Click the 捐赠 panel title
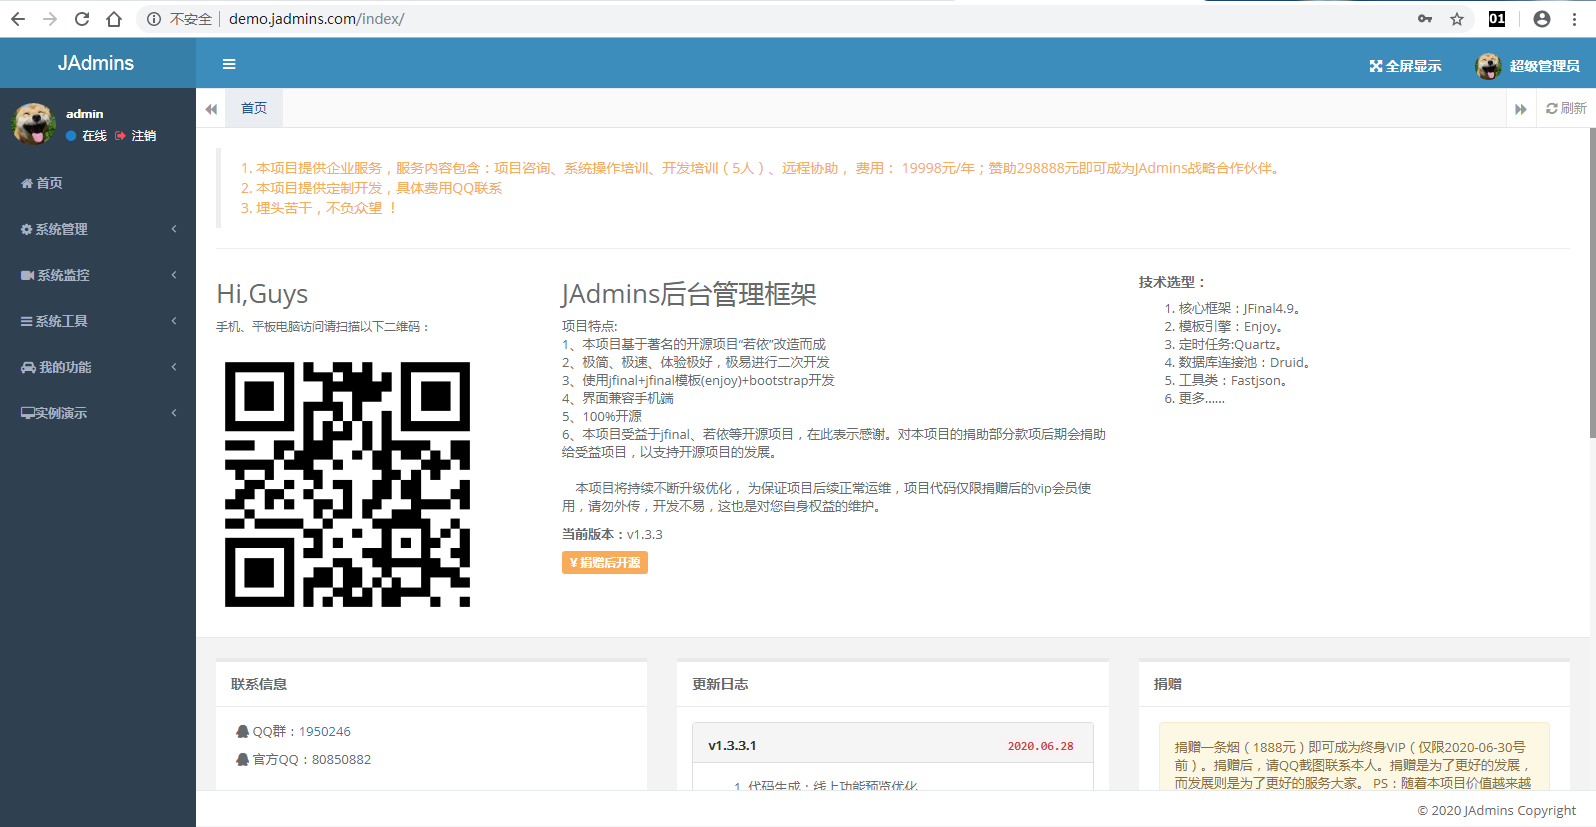The width and height of the screenshot is (1596, 827). pos(1167,684)
